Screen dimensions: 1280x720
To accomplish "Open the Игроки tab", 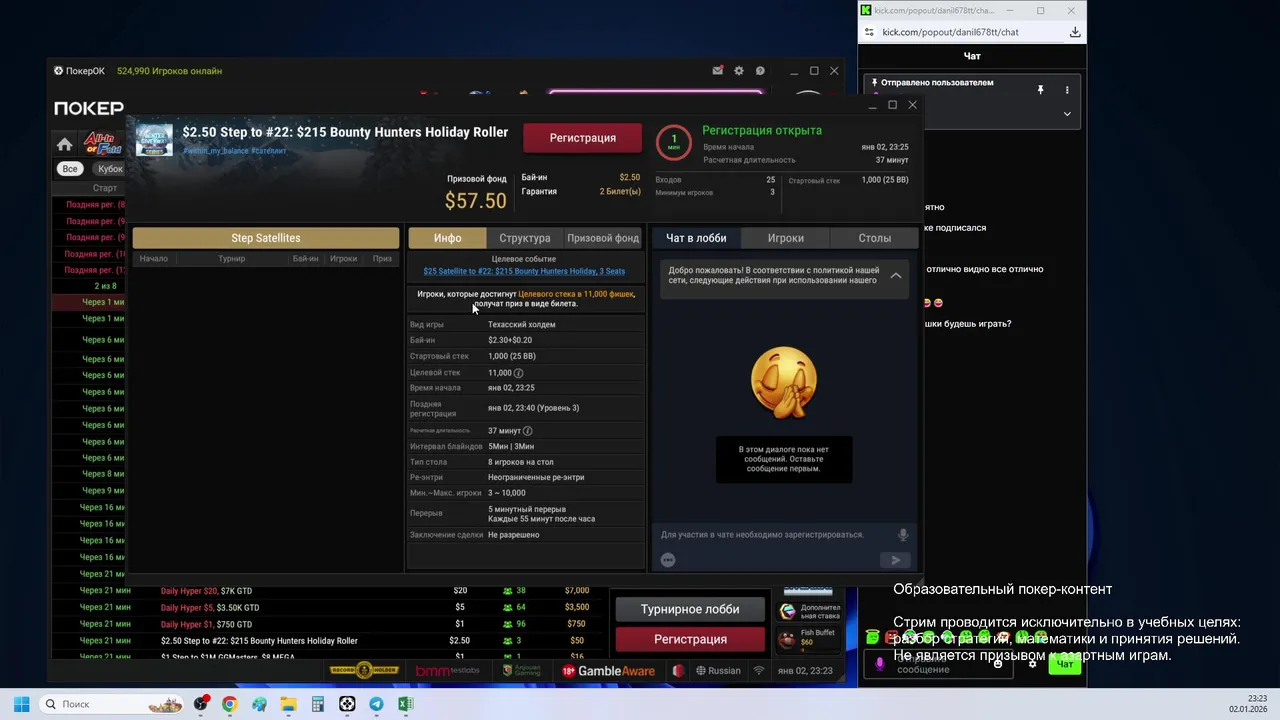I will [x=785, y=238].
